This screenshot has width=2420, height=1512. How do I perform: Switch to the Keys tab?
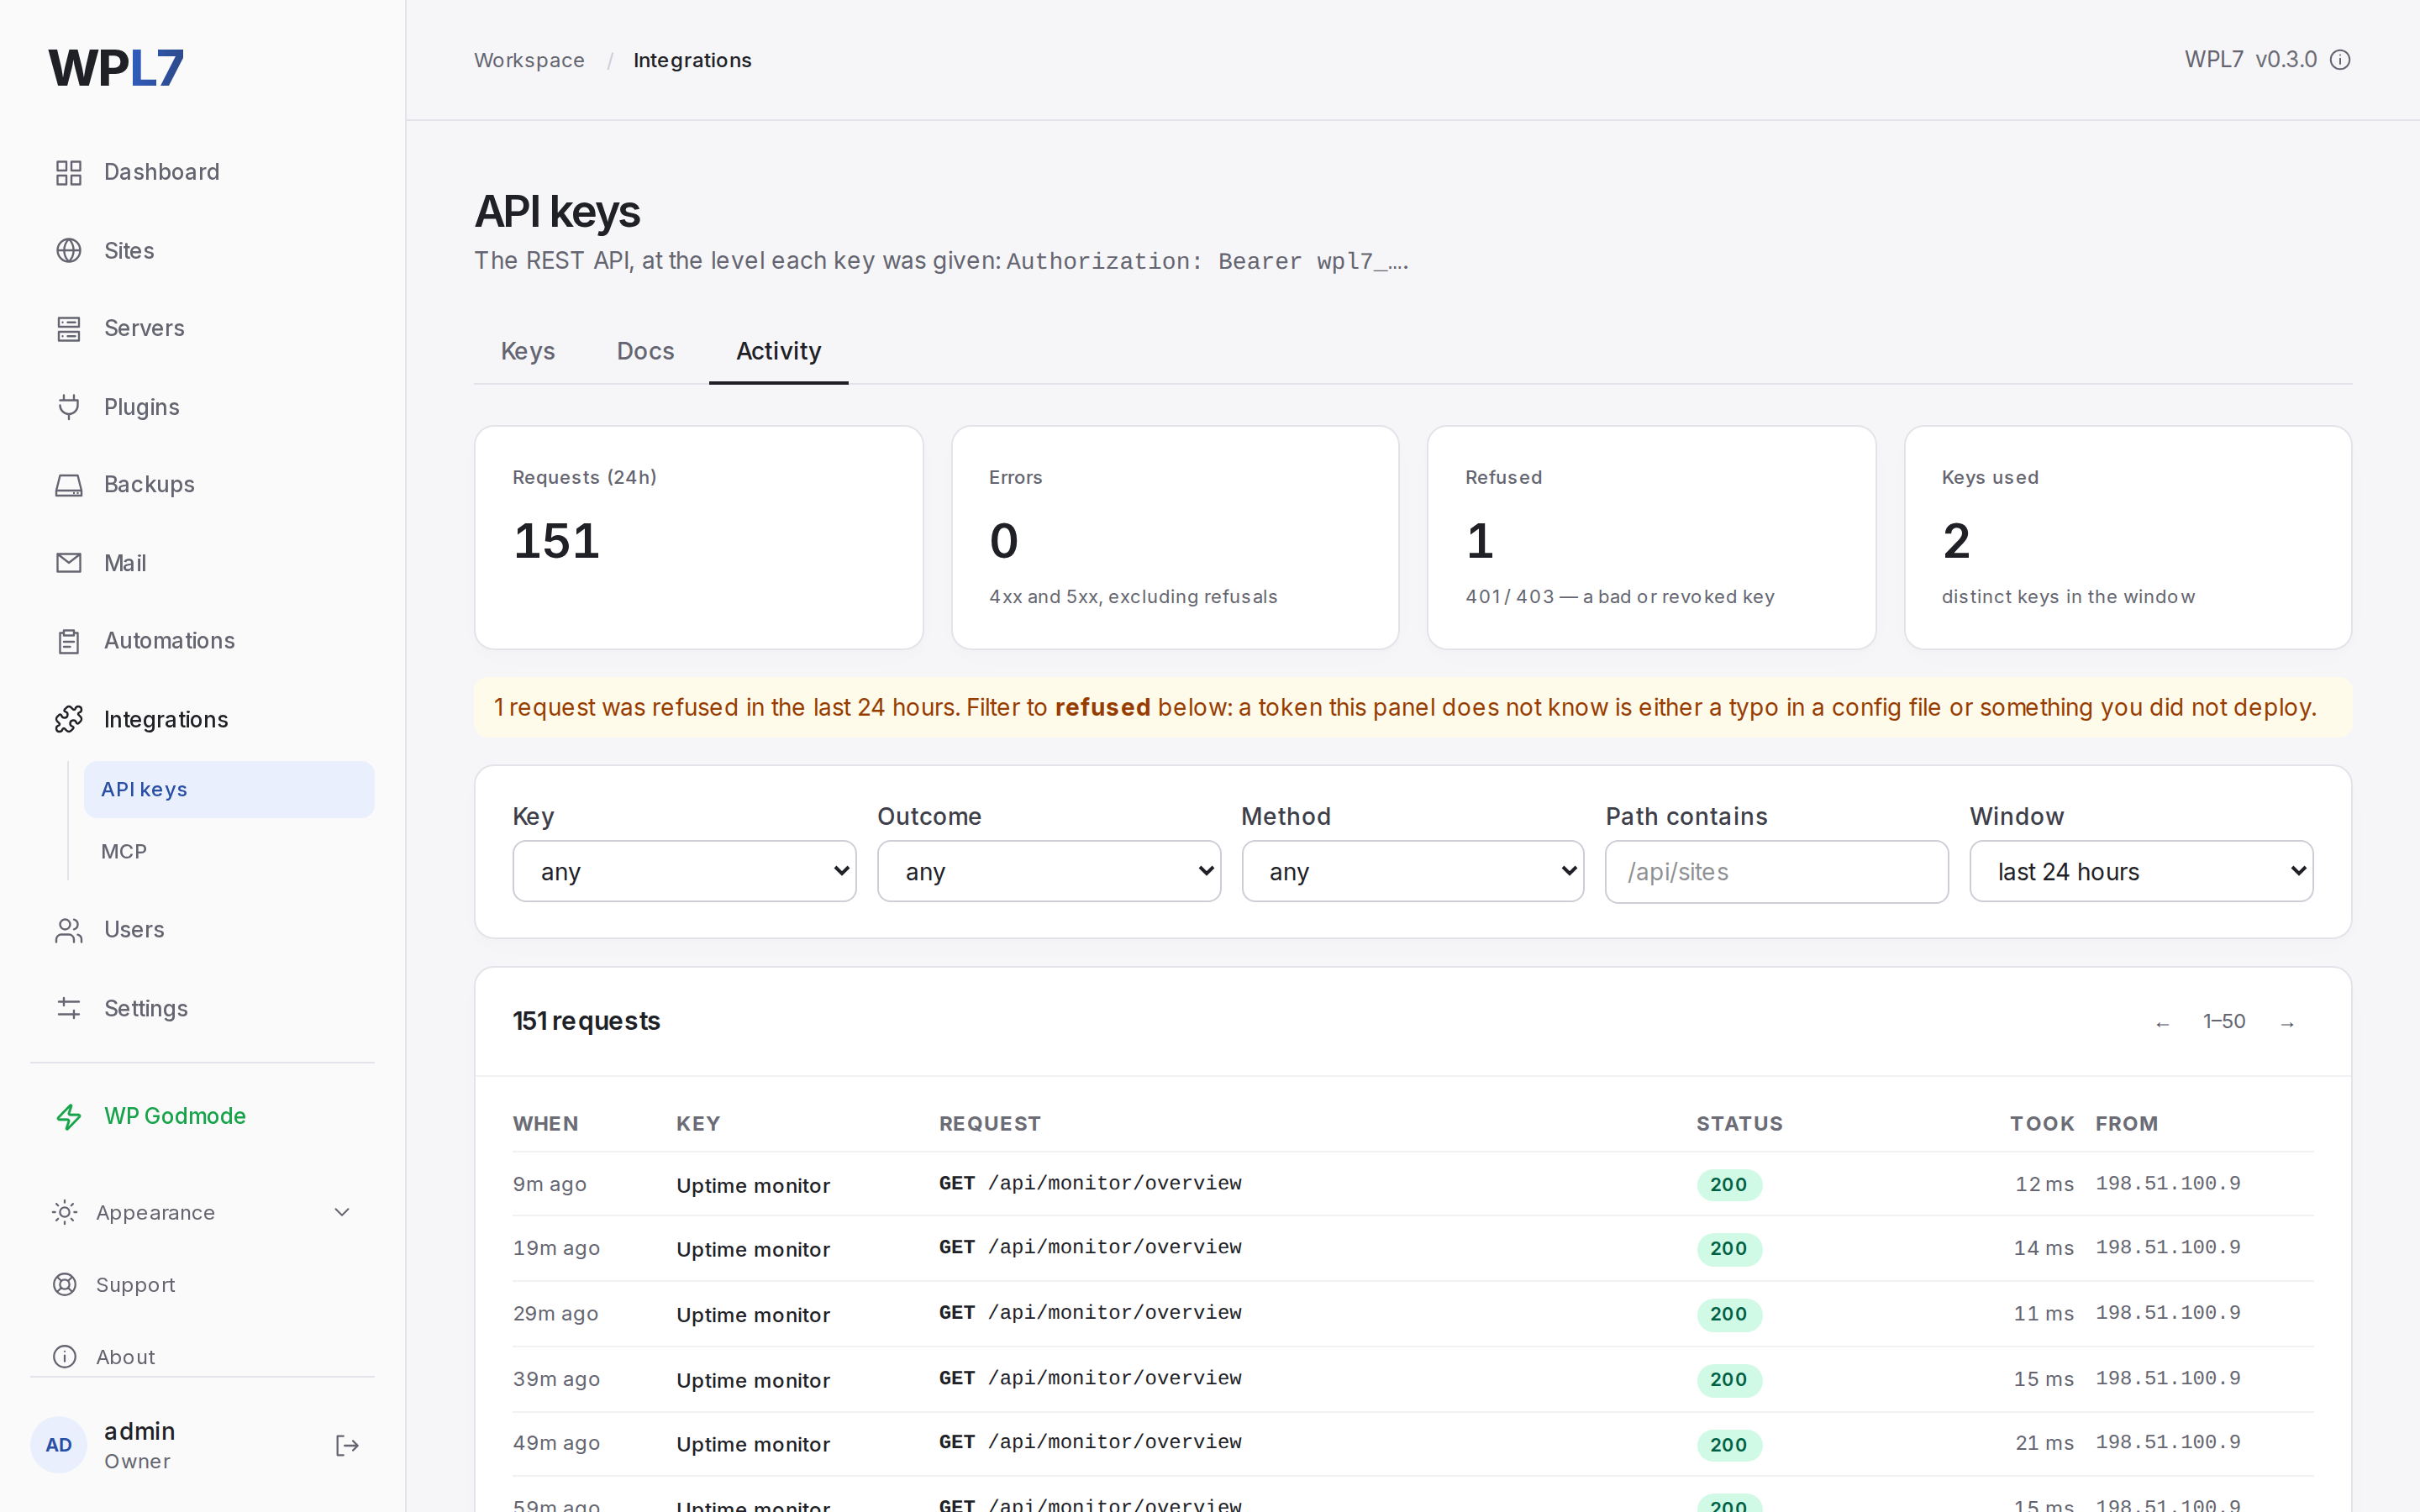[x=527, y=351]
